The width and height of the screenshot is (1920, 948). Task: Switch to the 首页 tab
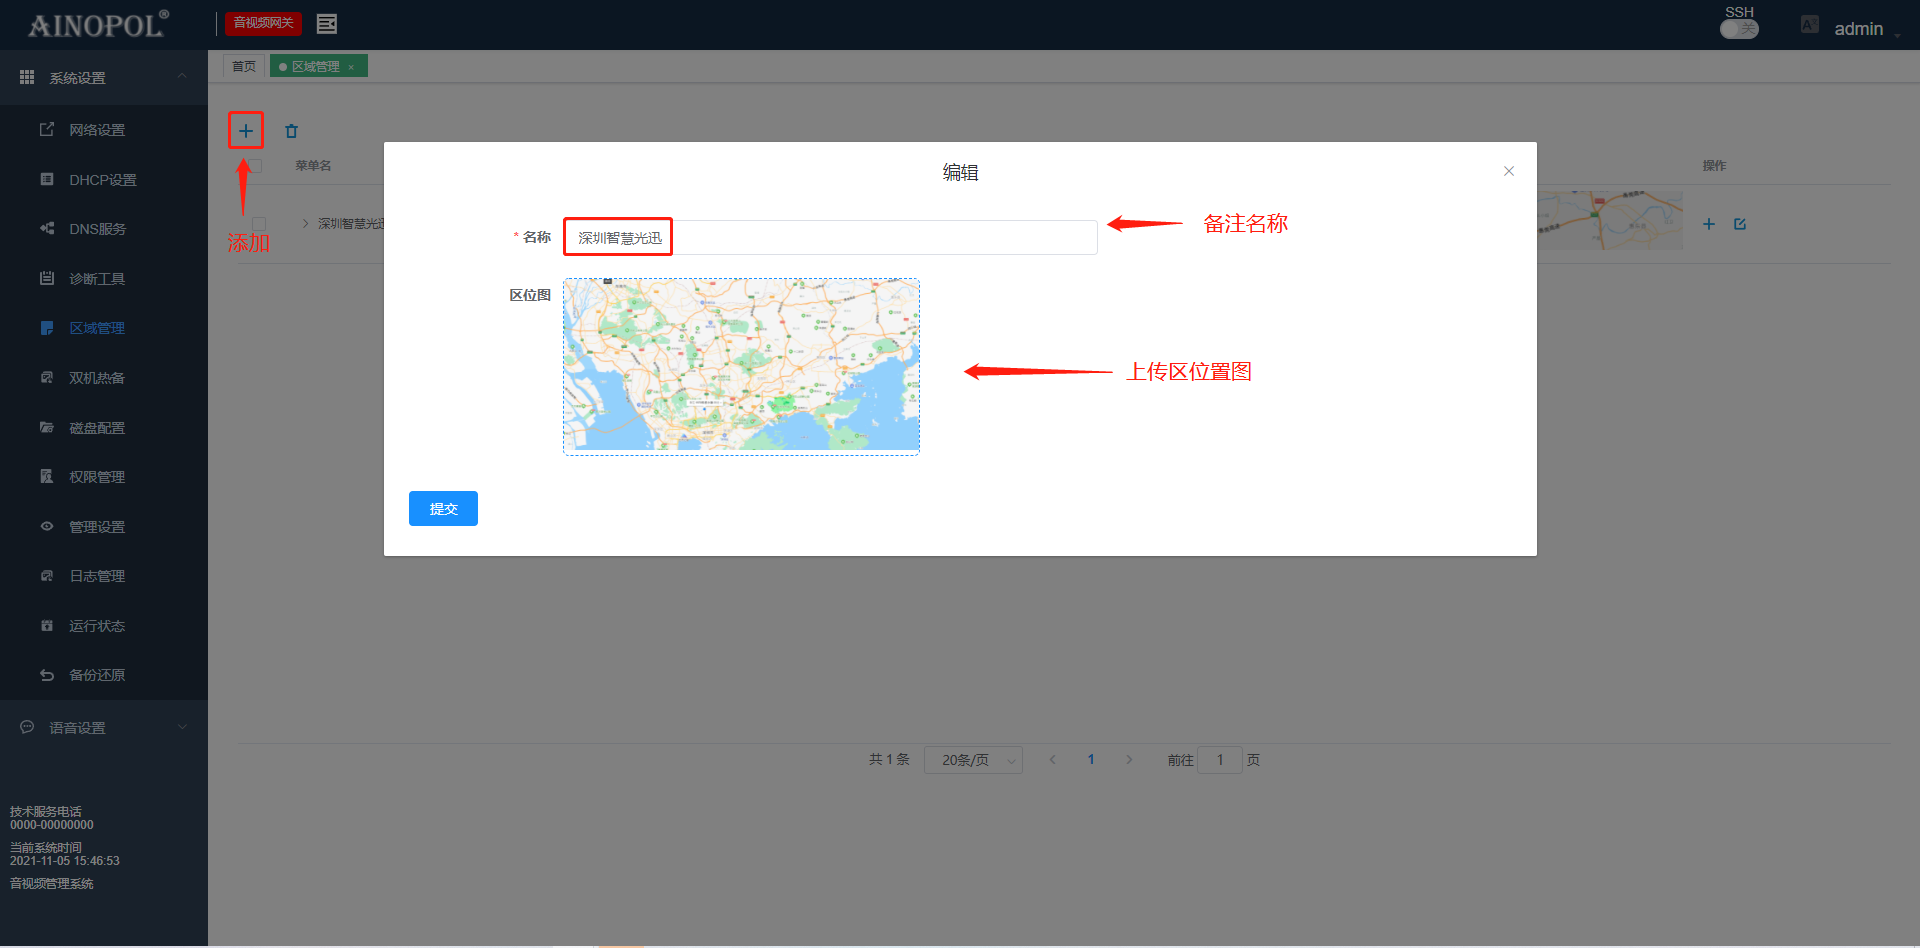(x=243, y=66)
